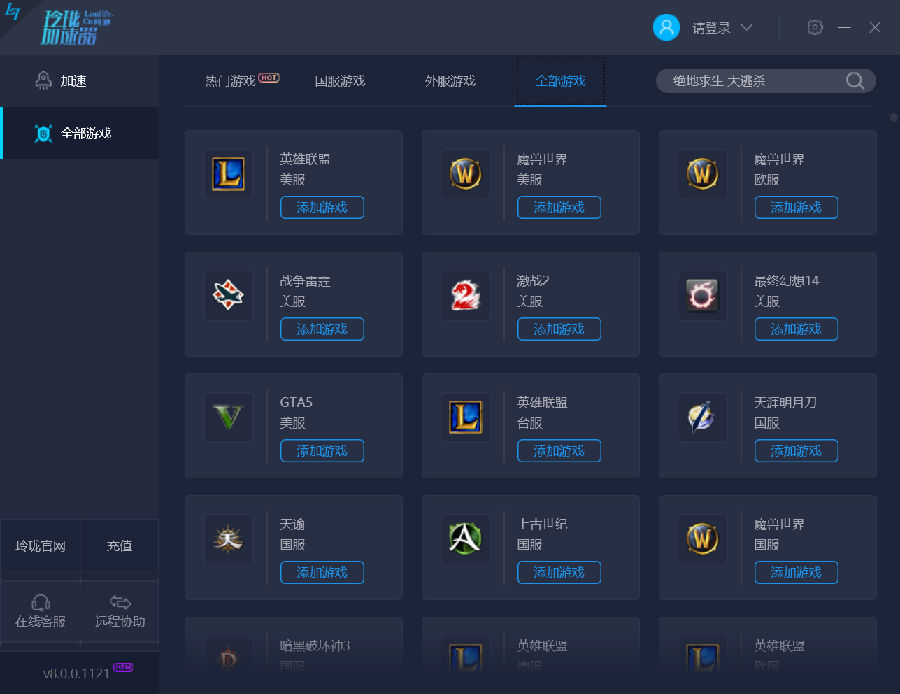Click the 请登录 login text
This screenshot has height=694, width=900.
pyautogui.click(x=711, y=28)
